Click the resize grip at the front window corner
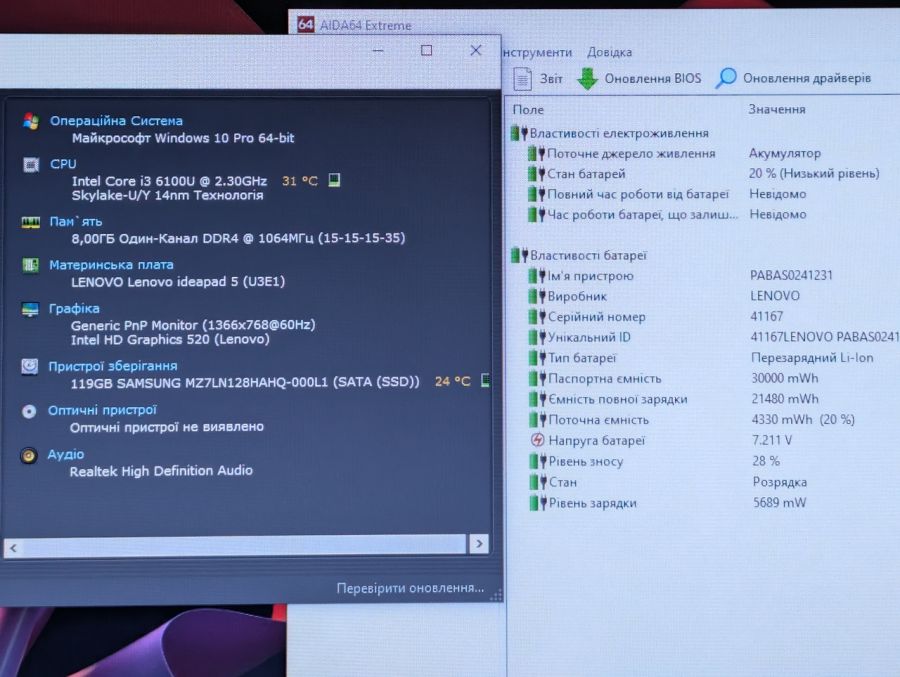This screenshot has width=900, height=677. (496, 595)
